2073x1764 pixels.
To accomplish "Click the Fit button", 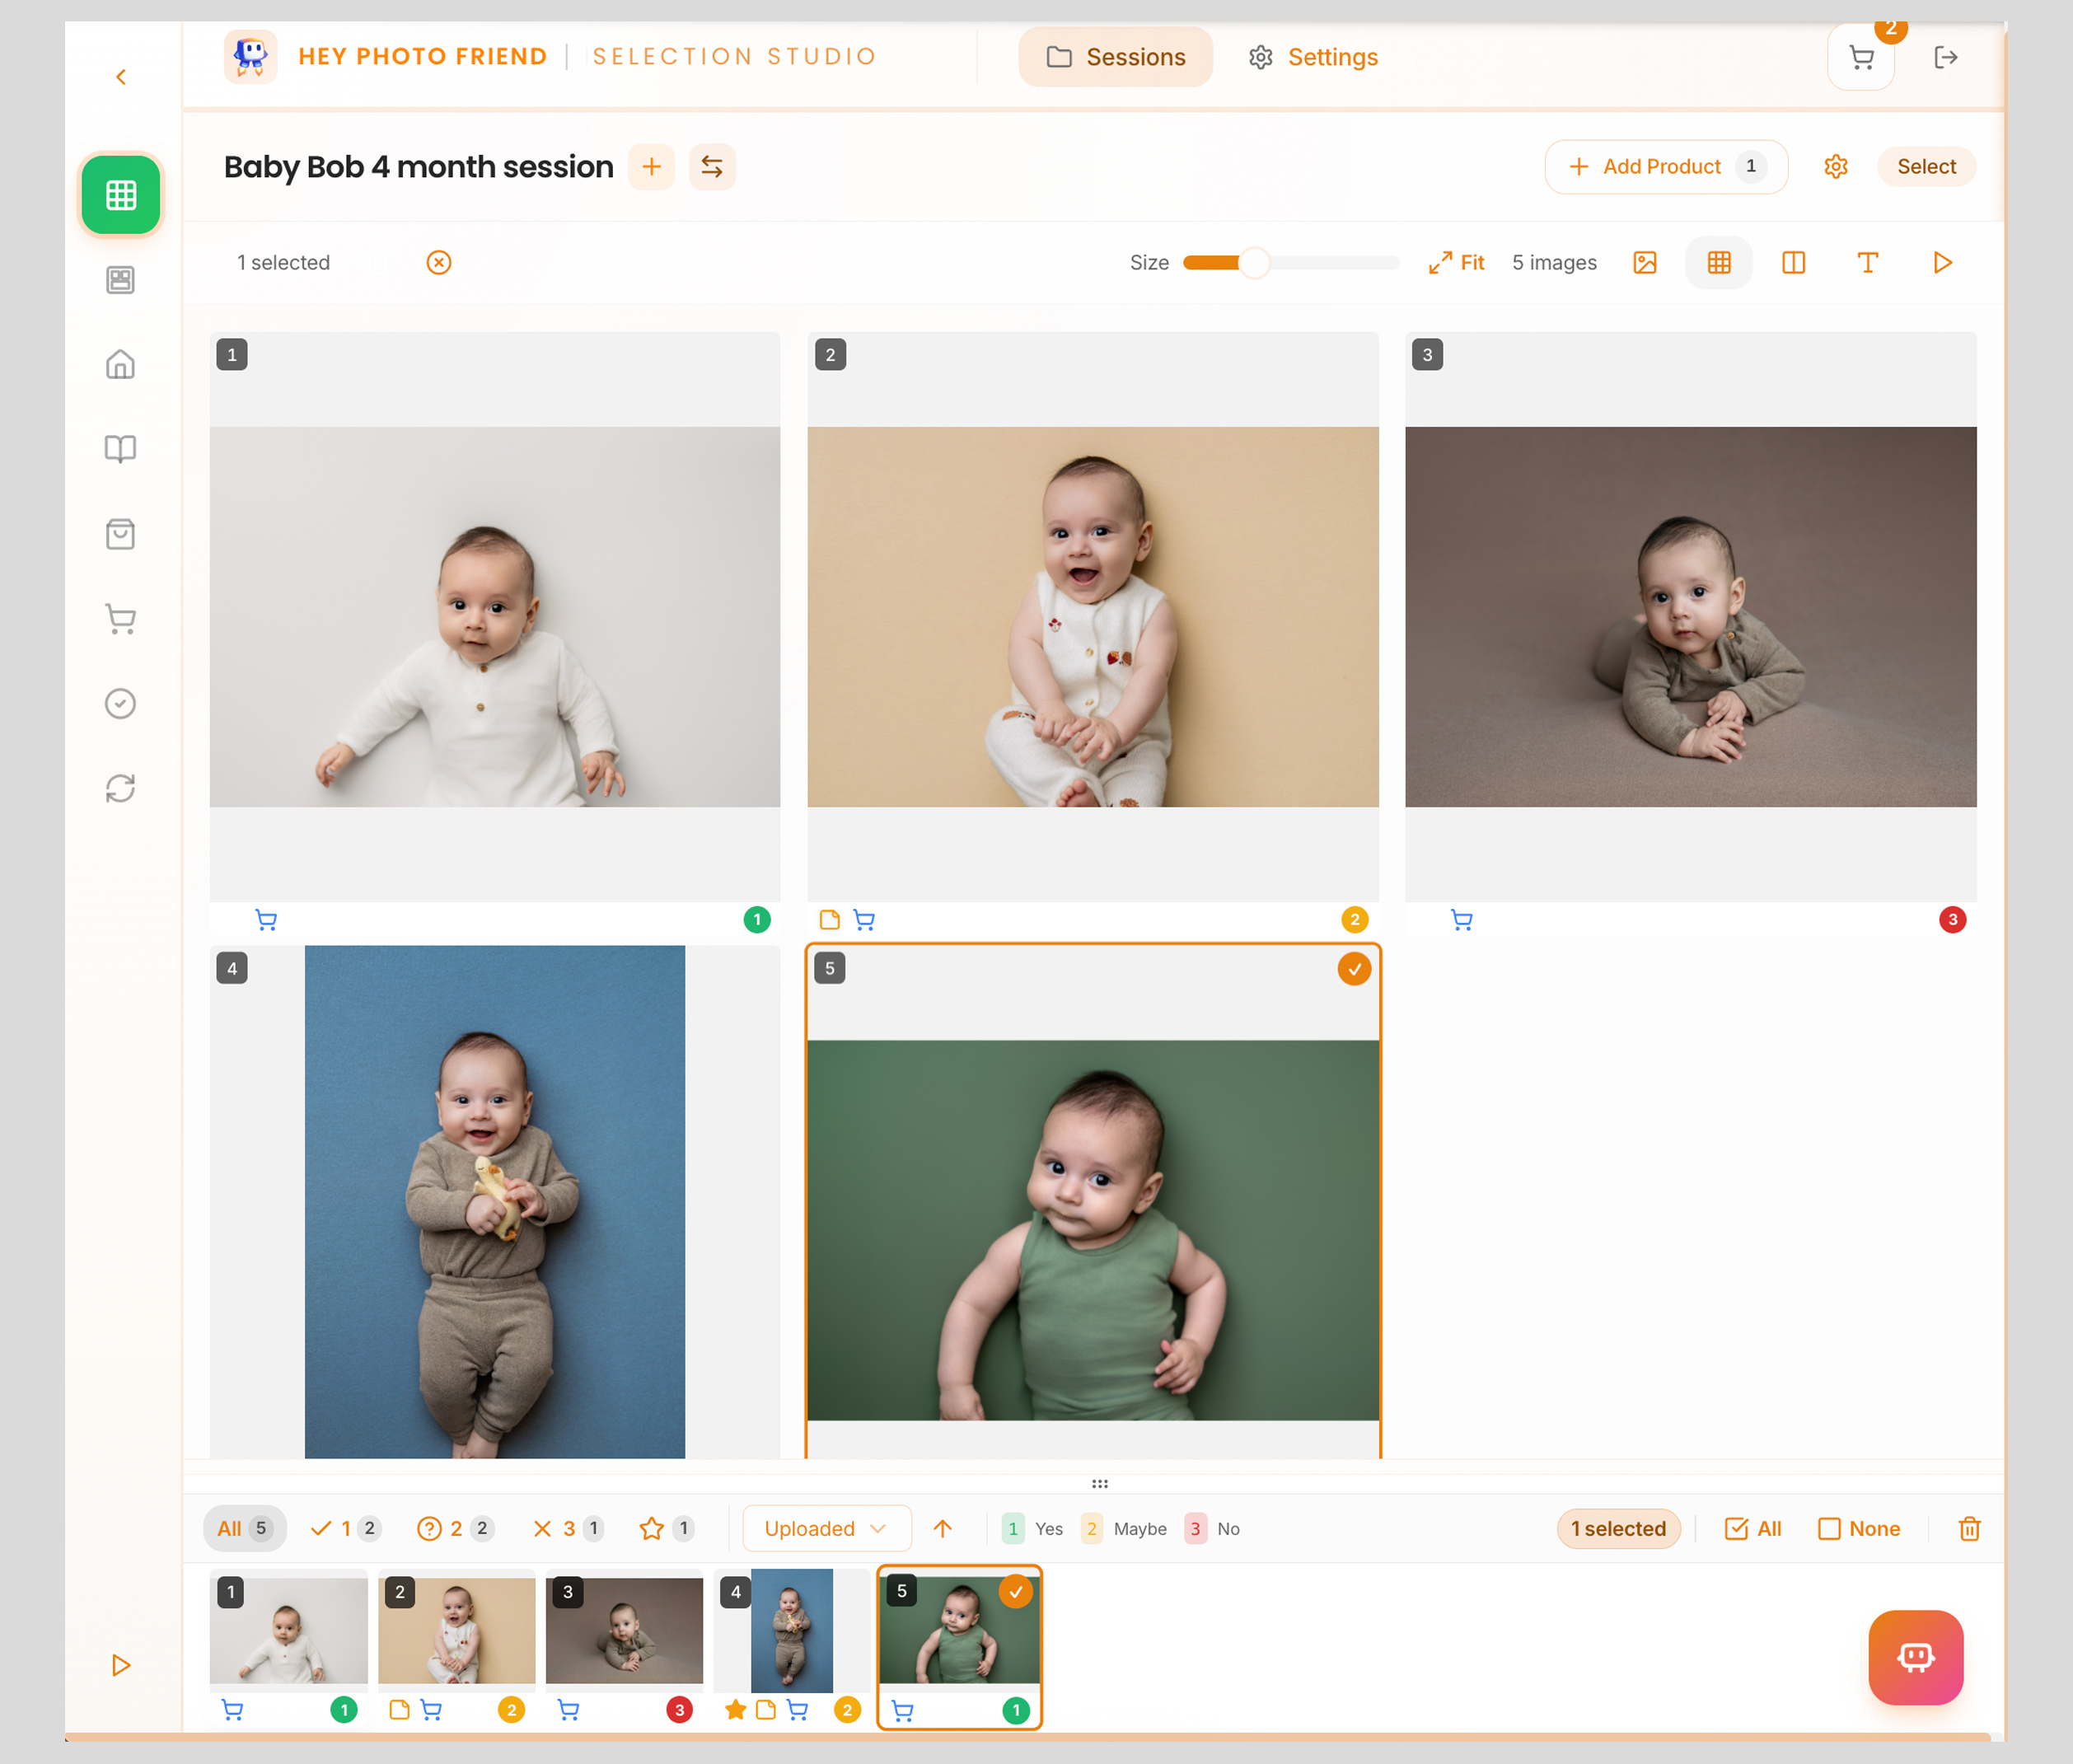I will pyautogui.click(x=1457, y=263).
